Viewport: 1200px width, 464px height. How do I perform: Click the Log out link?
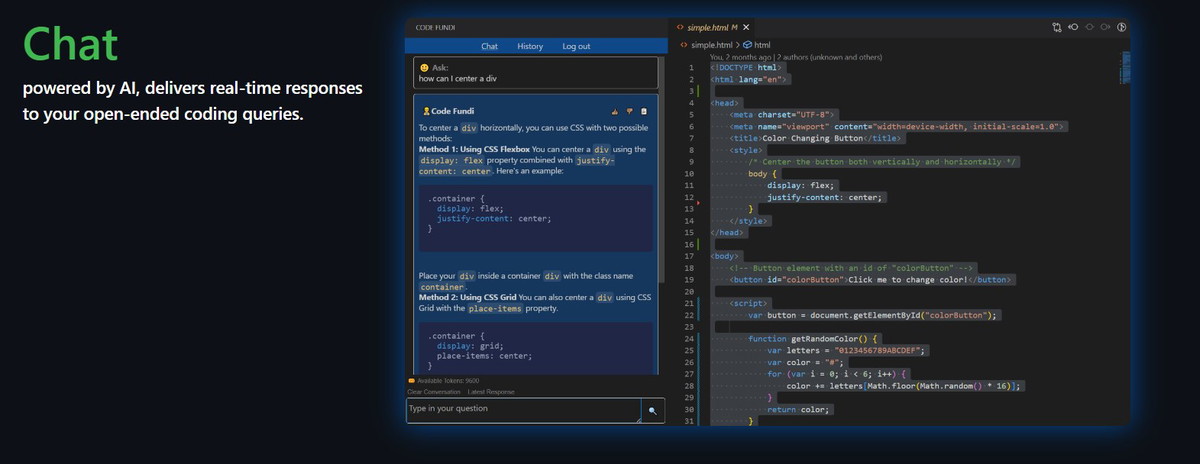(576, 46)
